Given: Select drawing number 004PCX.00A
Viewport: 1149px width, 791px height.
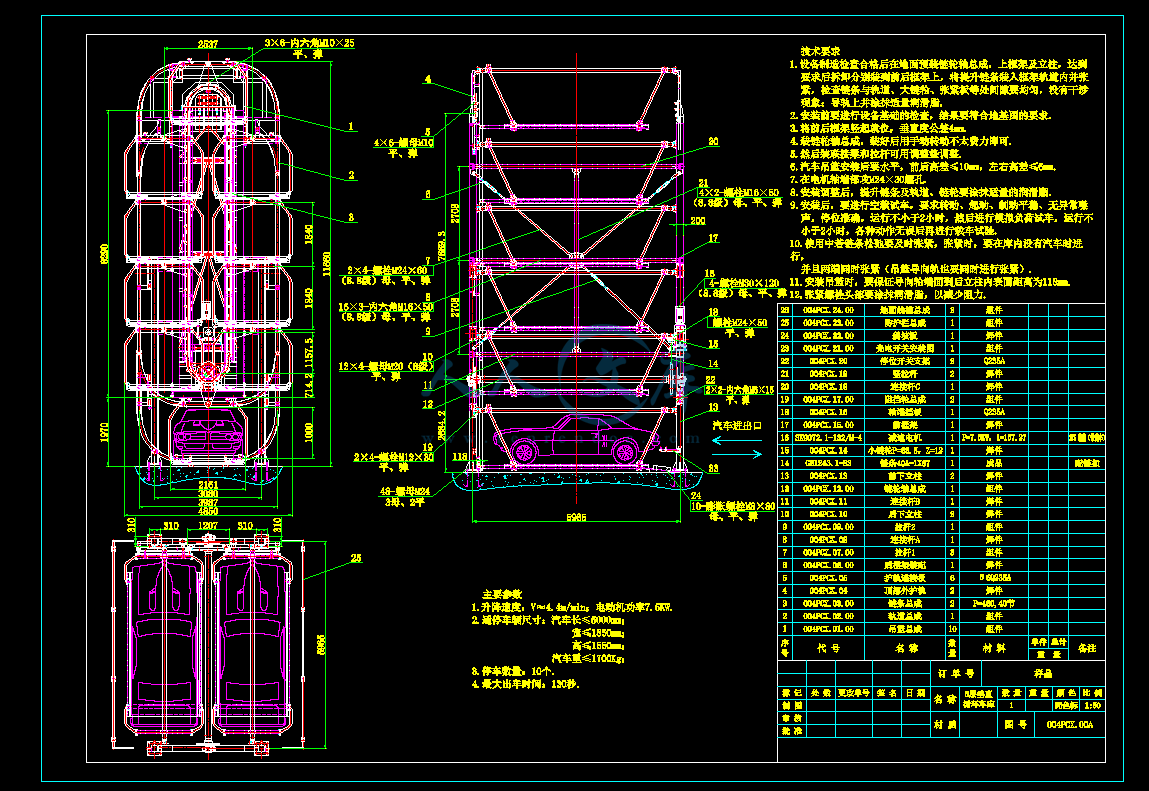Looking at the screenshot, I should (x=1070, y=725).
